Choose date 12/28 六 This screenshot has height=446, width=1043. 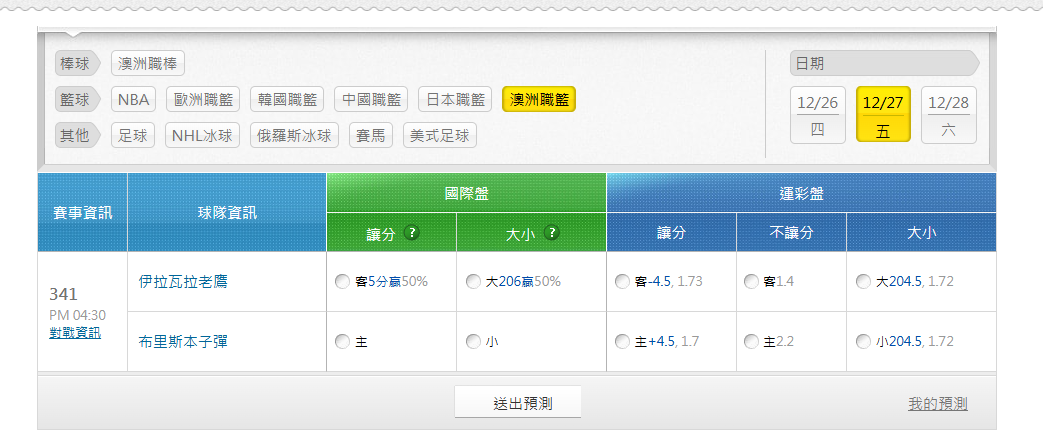(949, 115)
